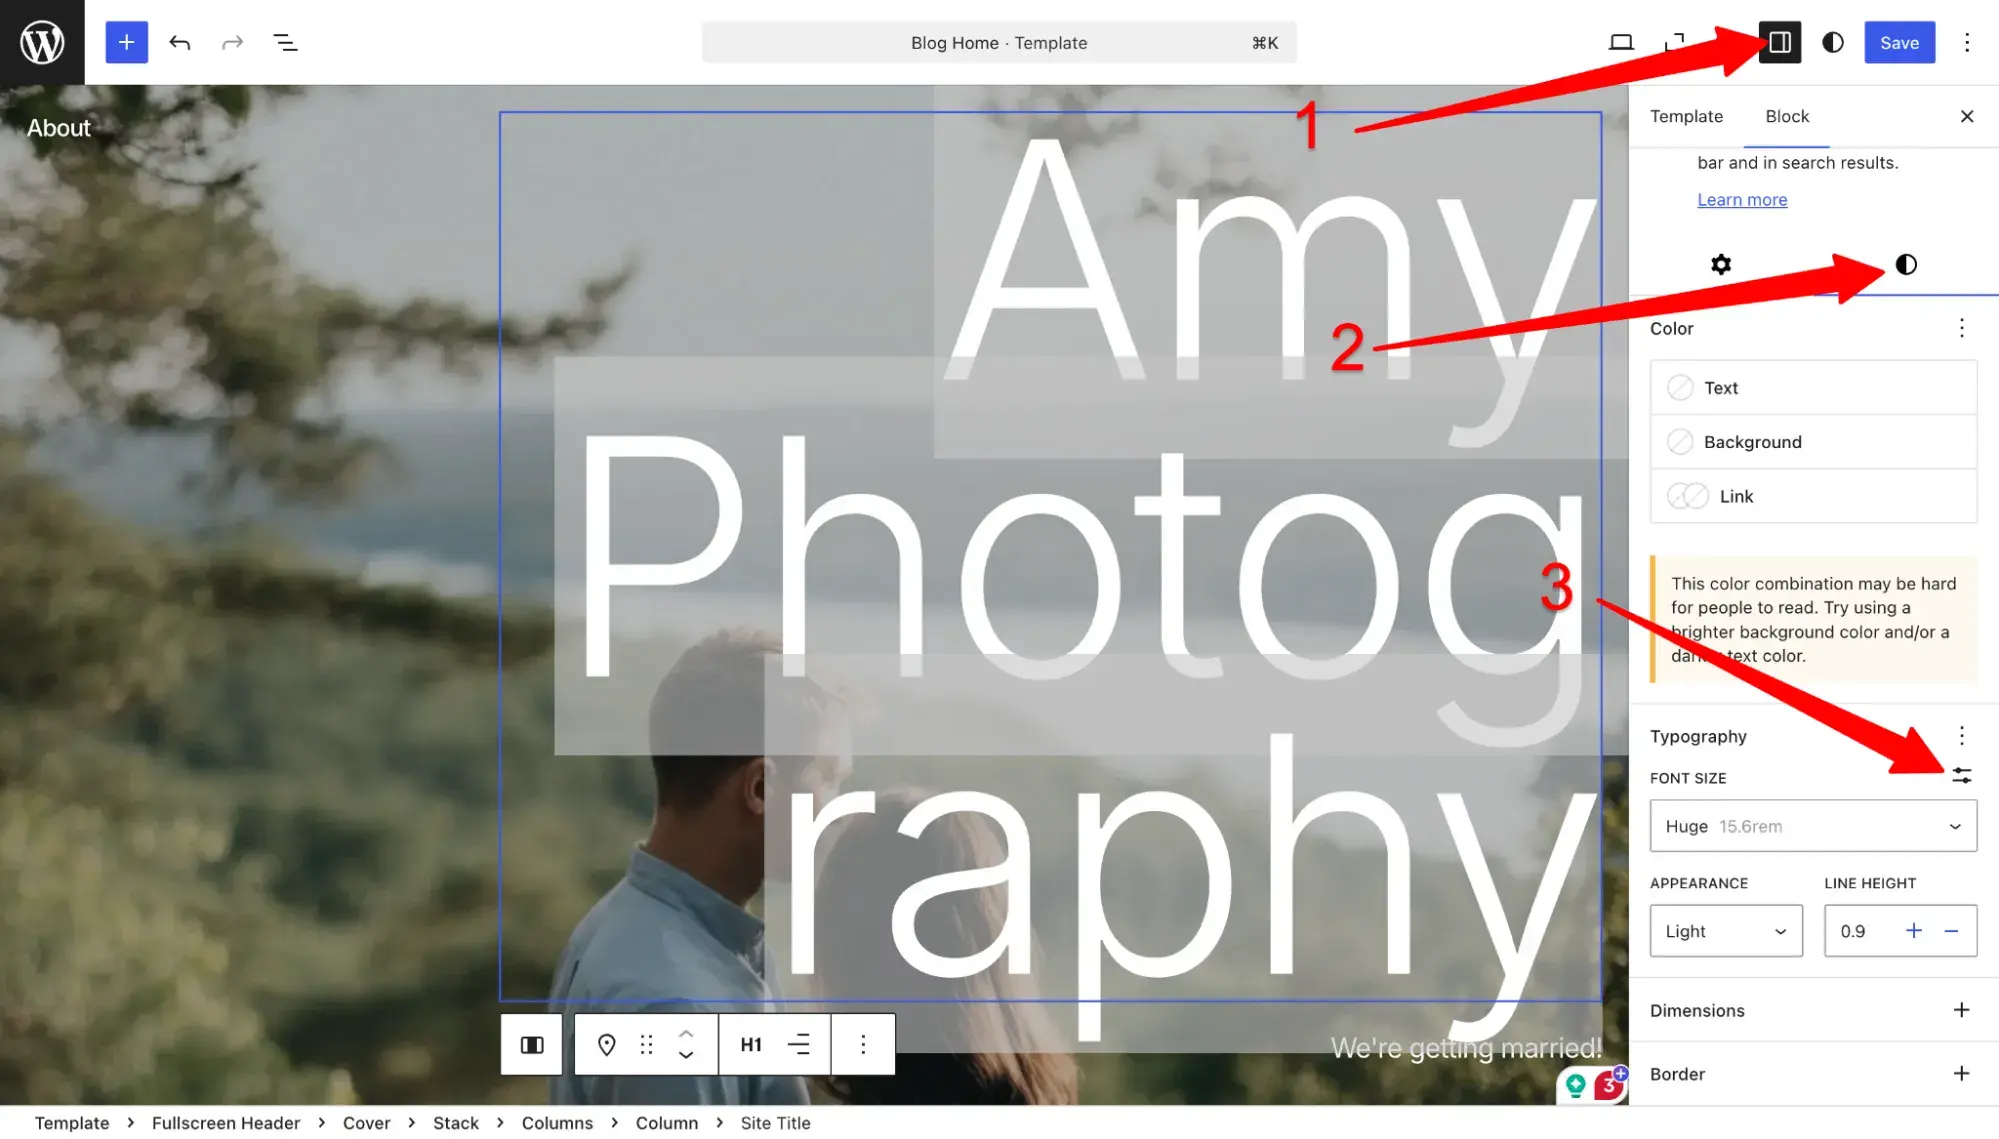Click the Save button
Screen dimensions: 1999x1139
1898,42
